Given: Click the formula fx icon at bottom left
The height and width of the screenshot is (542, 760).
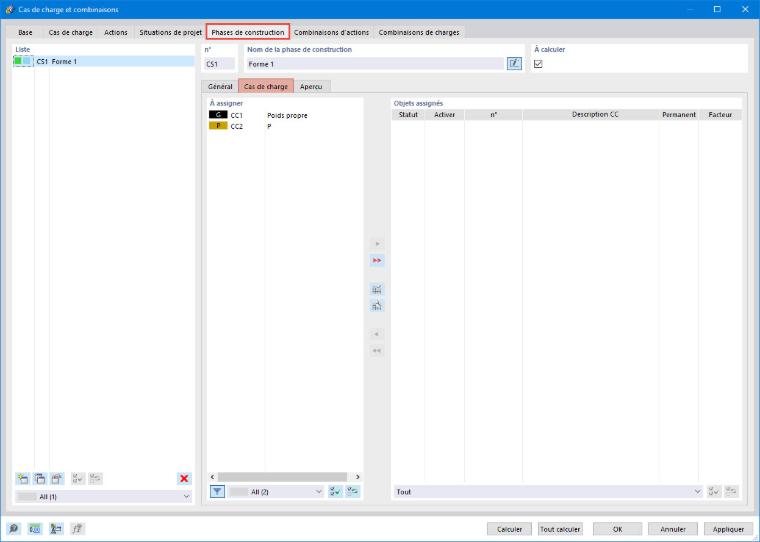Looking at the screenshot, I should (77, 528).
